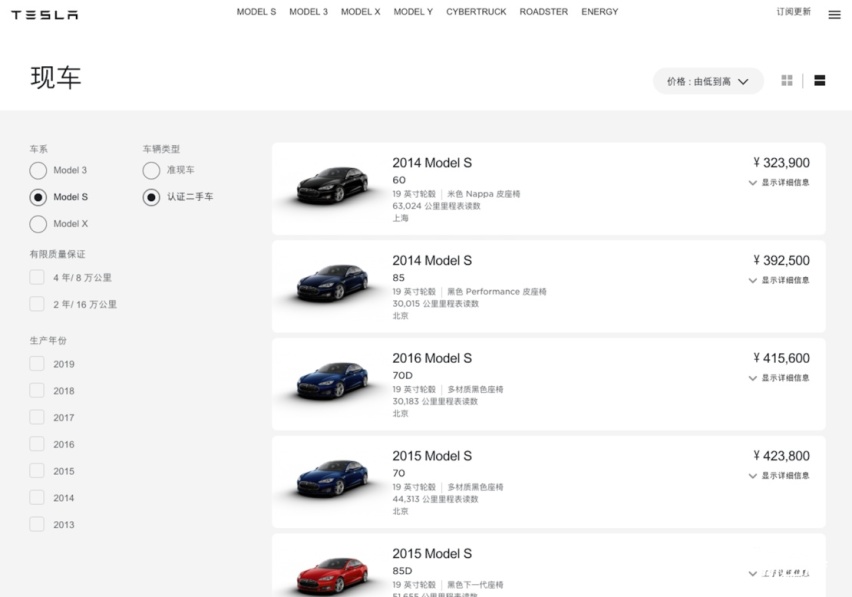This screenshot has width=852, height=597.
Task: Click the 米色 Nappa 皮座椅 text
Action: (x=484, y=194)
